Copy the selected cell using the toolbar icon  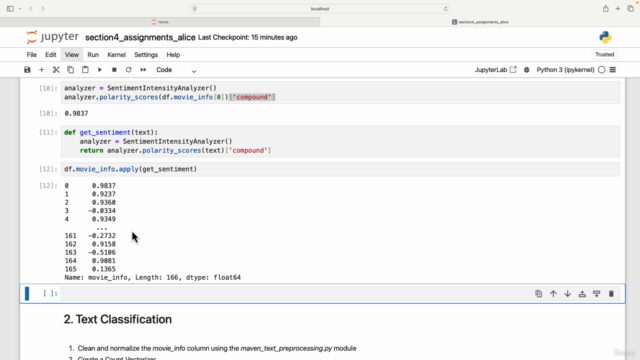point(71,70)
